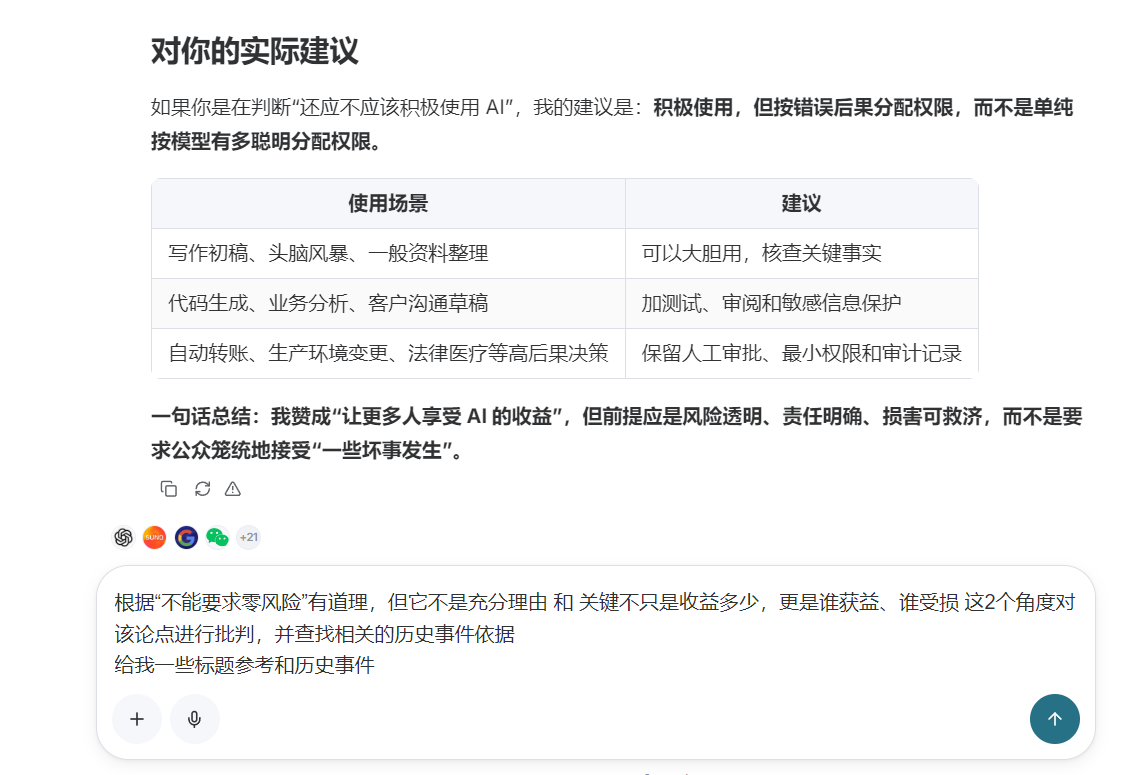Select cell "加测试、审阅和敏感信息保护"
Image resolution: width=1146 pixels, height=775 pixels.
tap(802, 303)
